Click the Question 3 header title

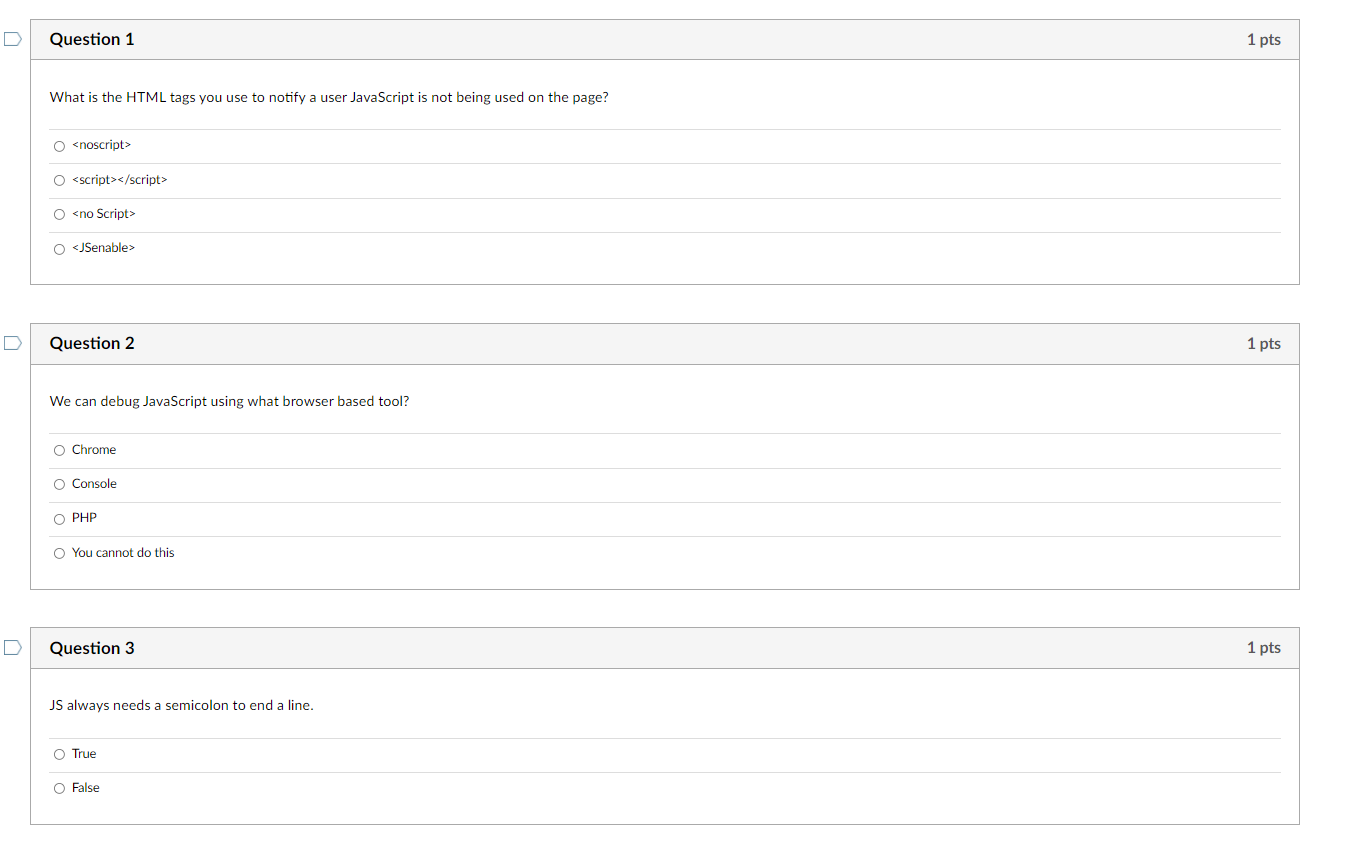(x=92, y=648)
